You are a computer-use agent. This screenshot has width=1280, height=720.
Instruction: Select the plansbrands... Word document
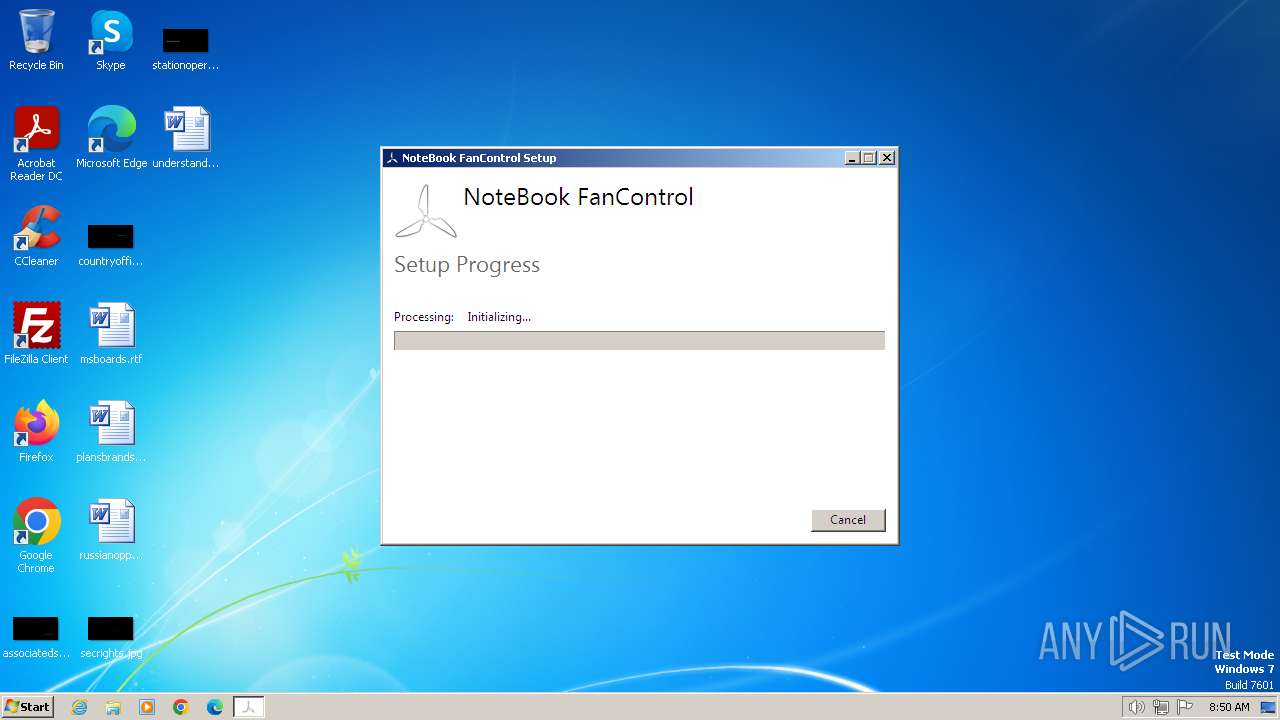(x=111, y=432)
